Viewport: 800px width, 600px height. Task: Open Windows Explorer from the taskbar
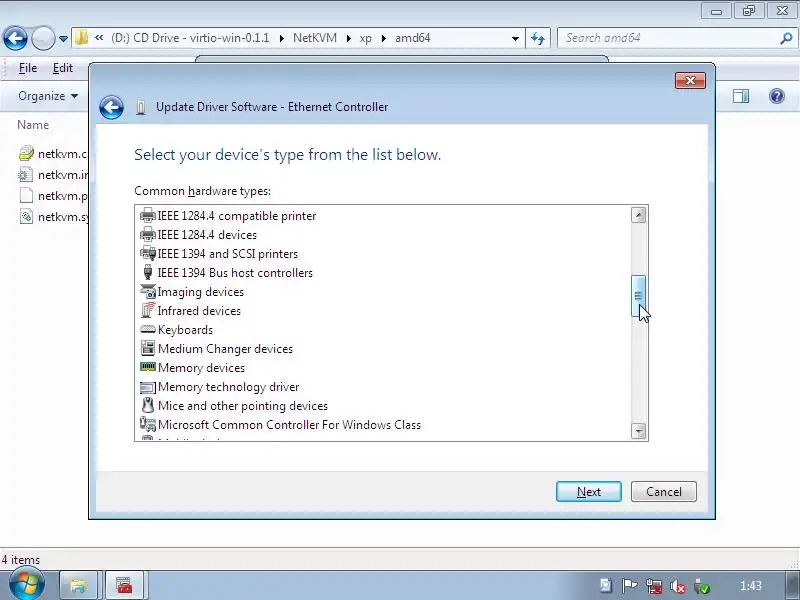click(79, 585)
